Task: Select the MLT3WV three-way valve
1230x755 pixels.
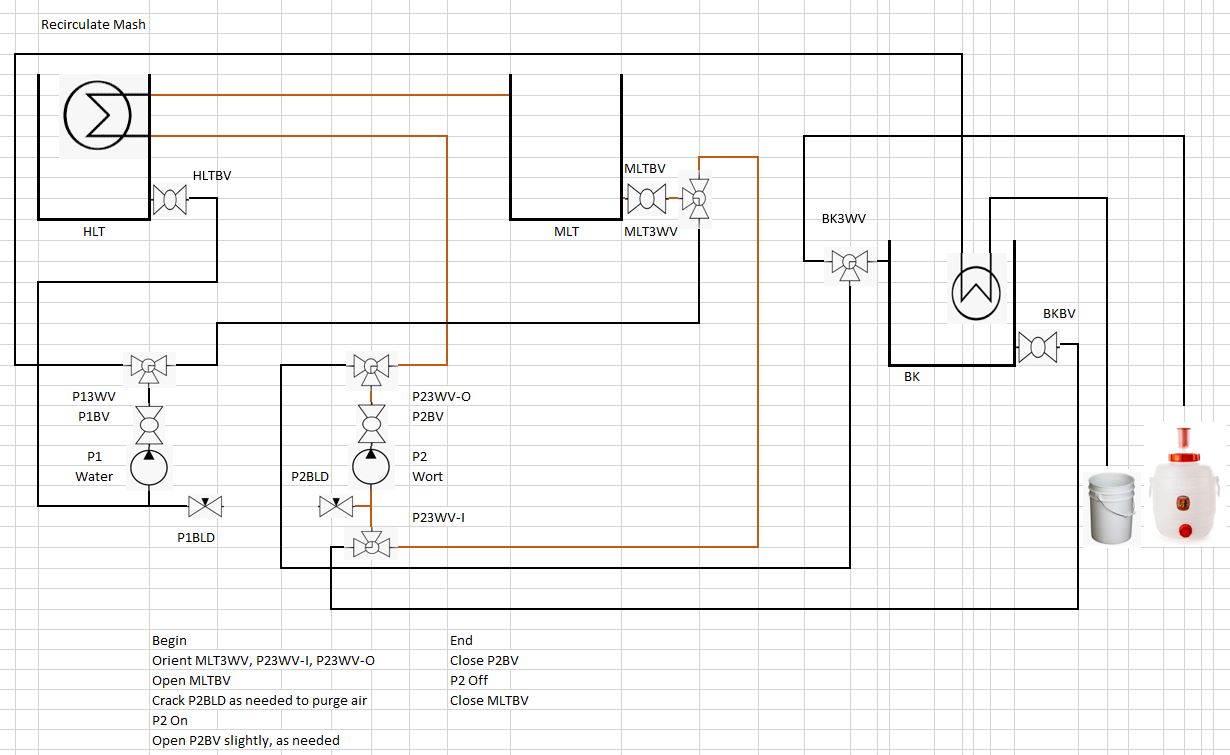Action: click(x=696, y=200)
